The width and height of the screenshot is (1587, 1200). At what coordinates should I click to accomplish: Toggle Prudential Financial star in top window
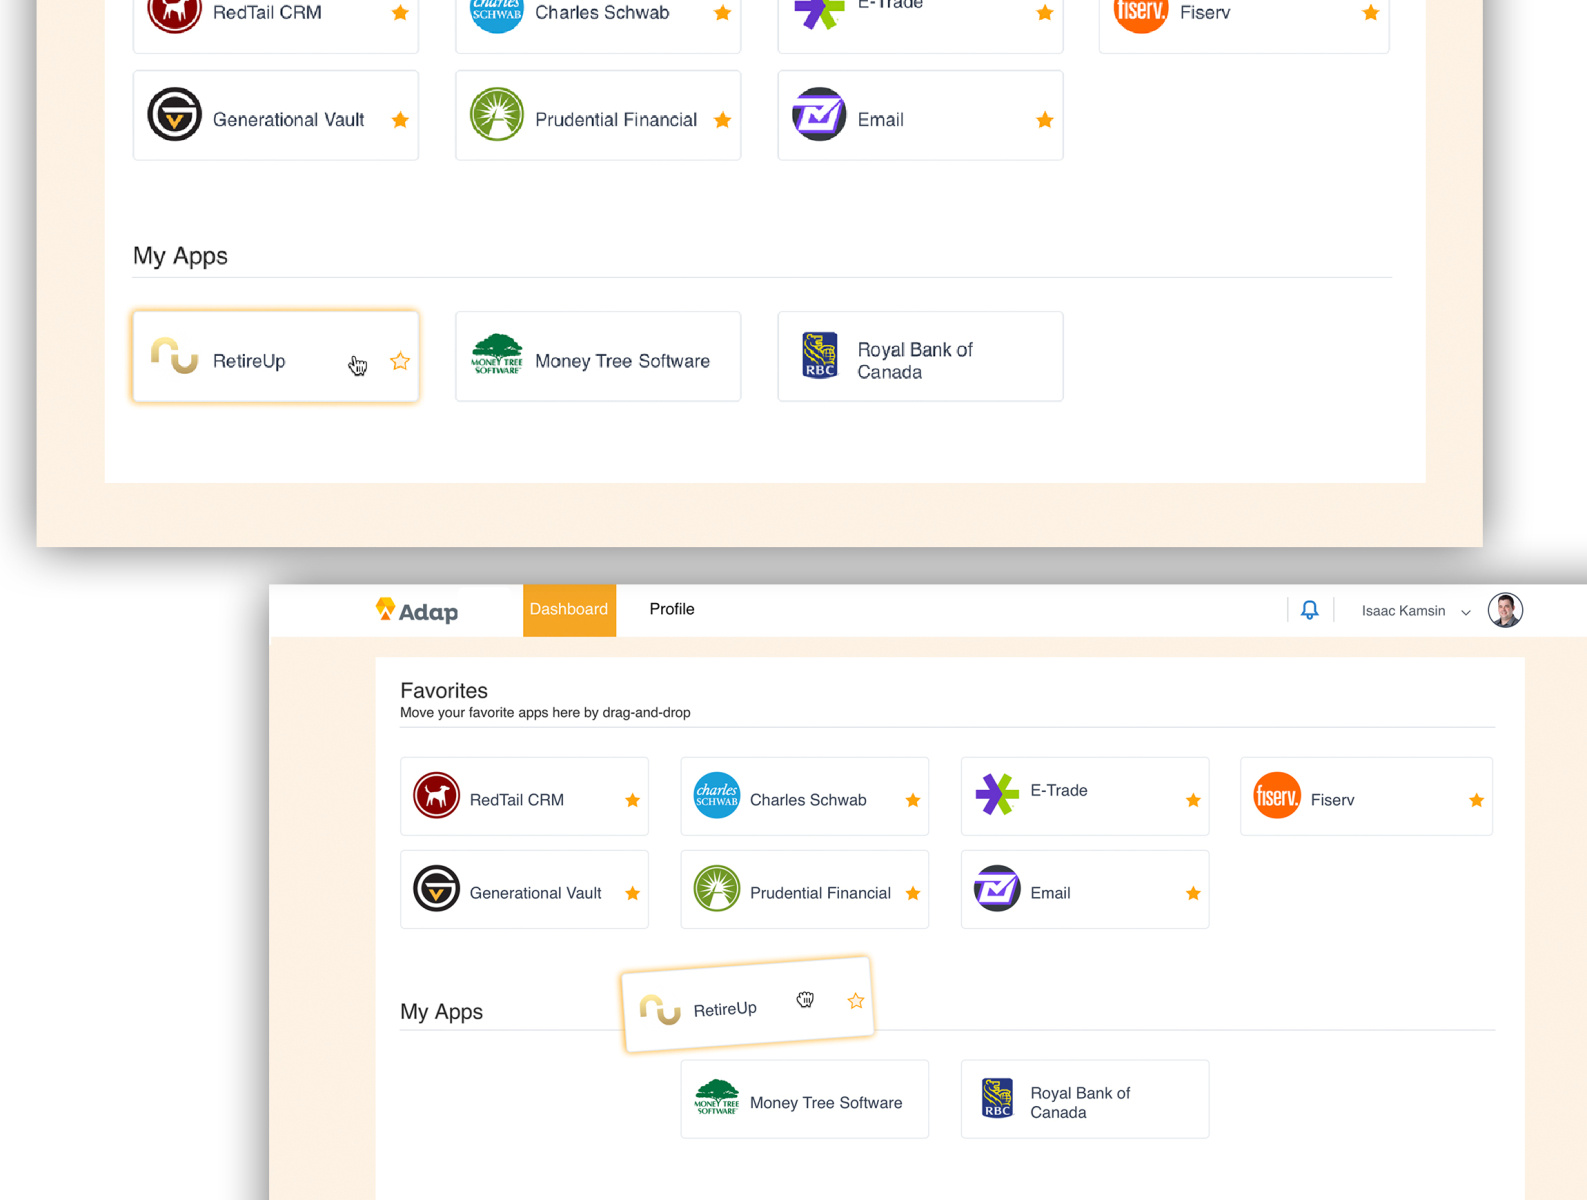[x=722, y=120]
